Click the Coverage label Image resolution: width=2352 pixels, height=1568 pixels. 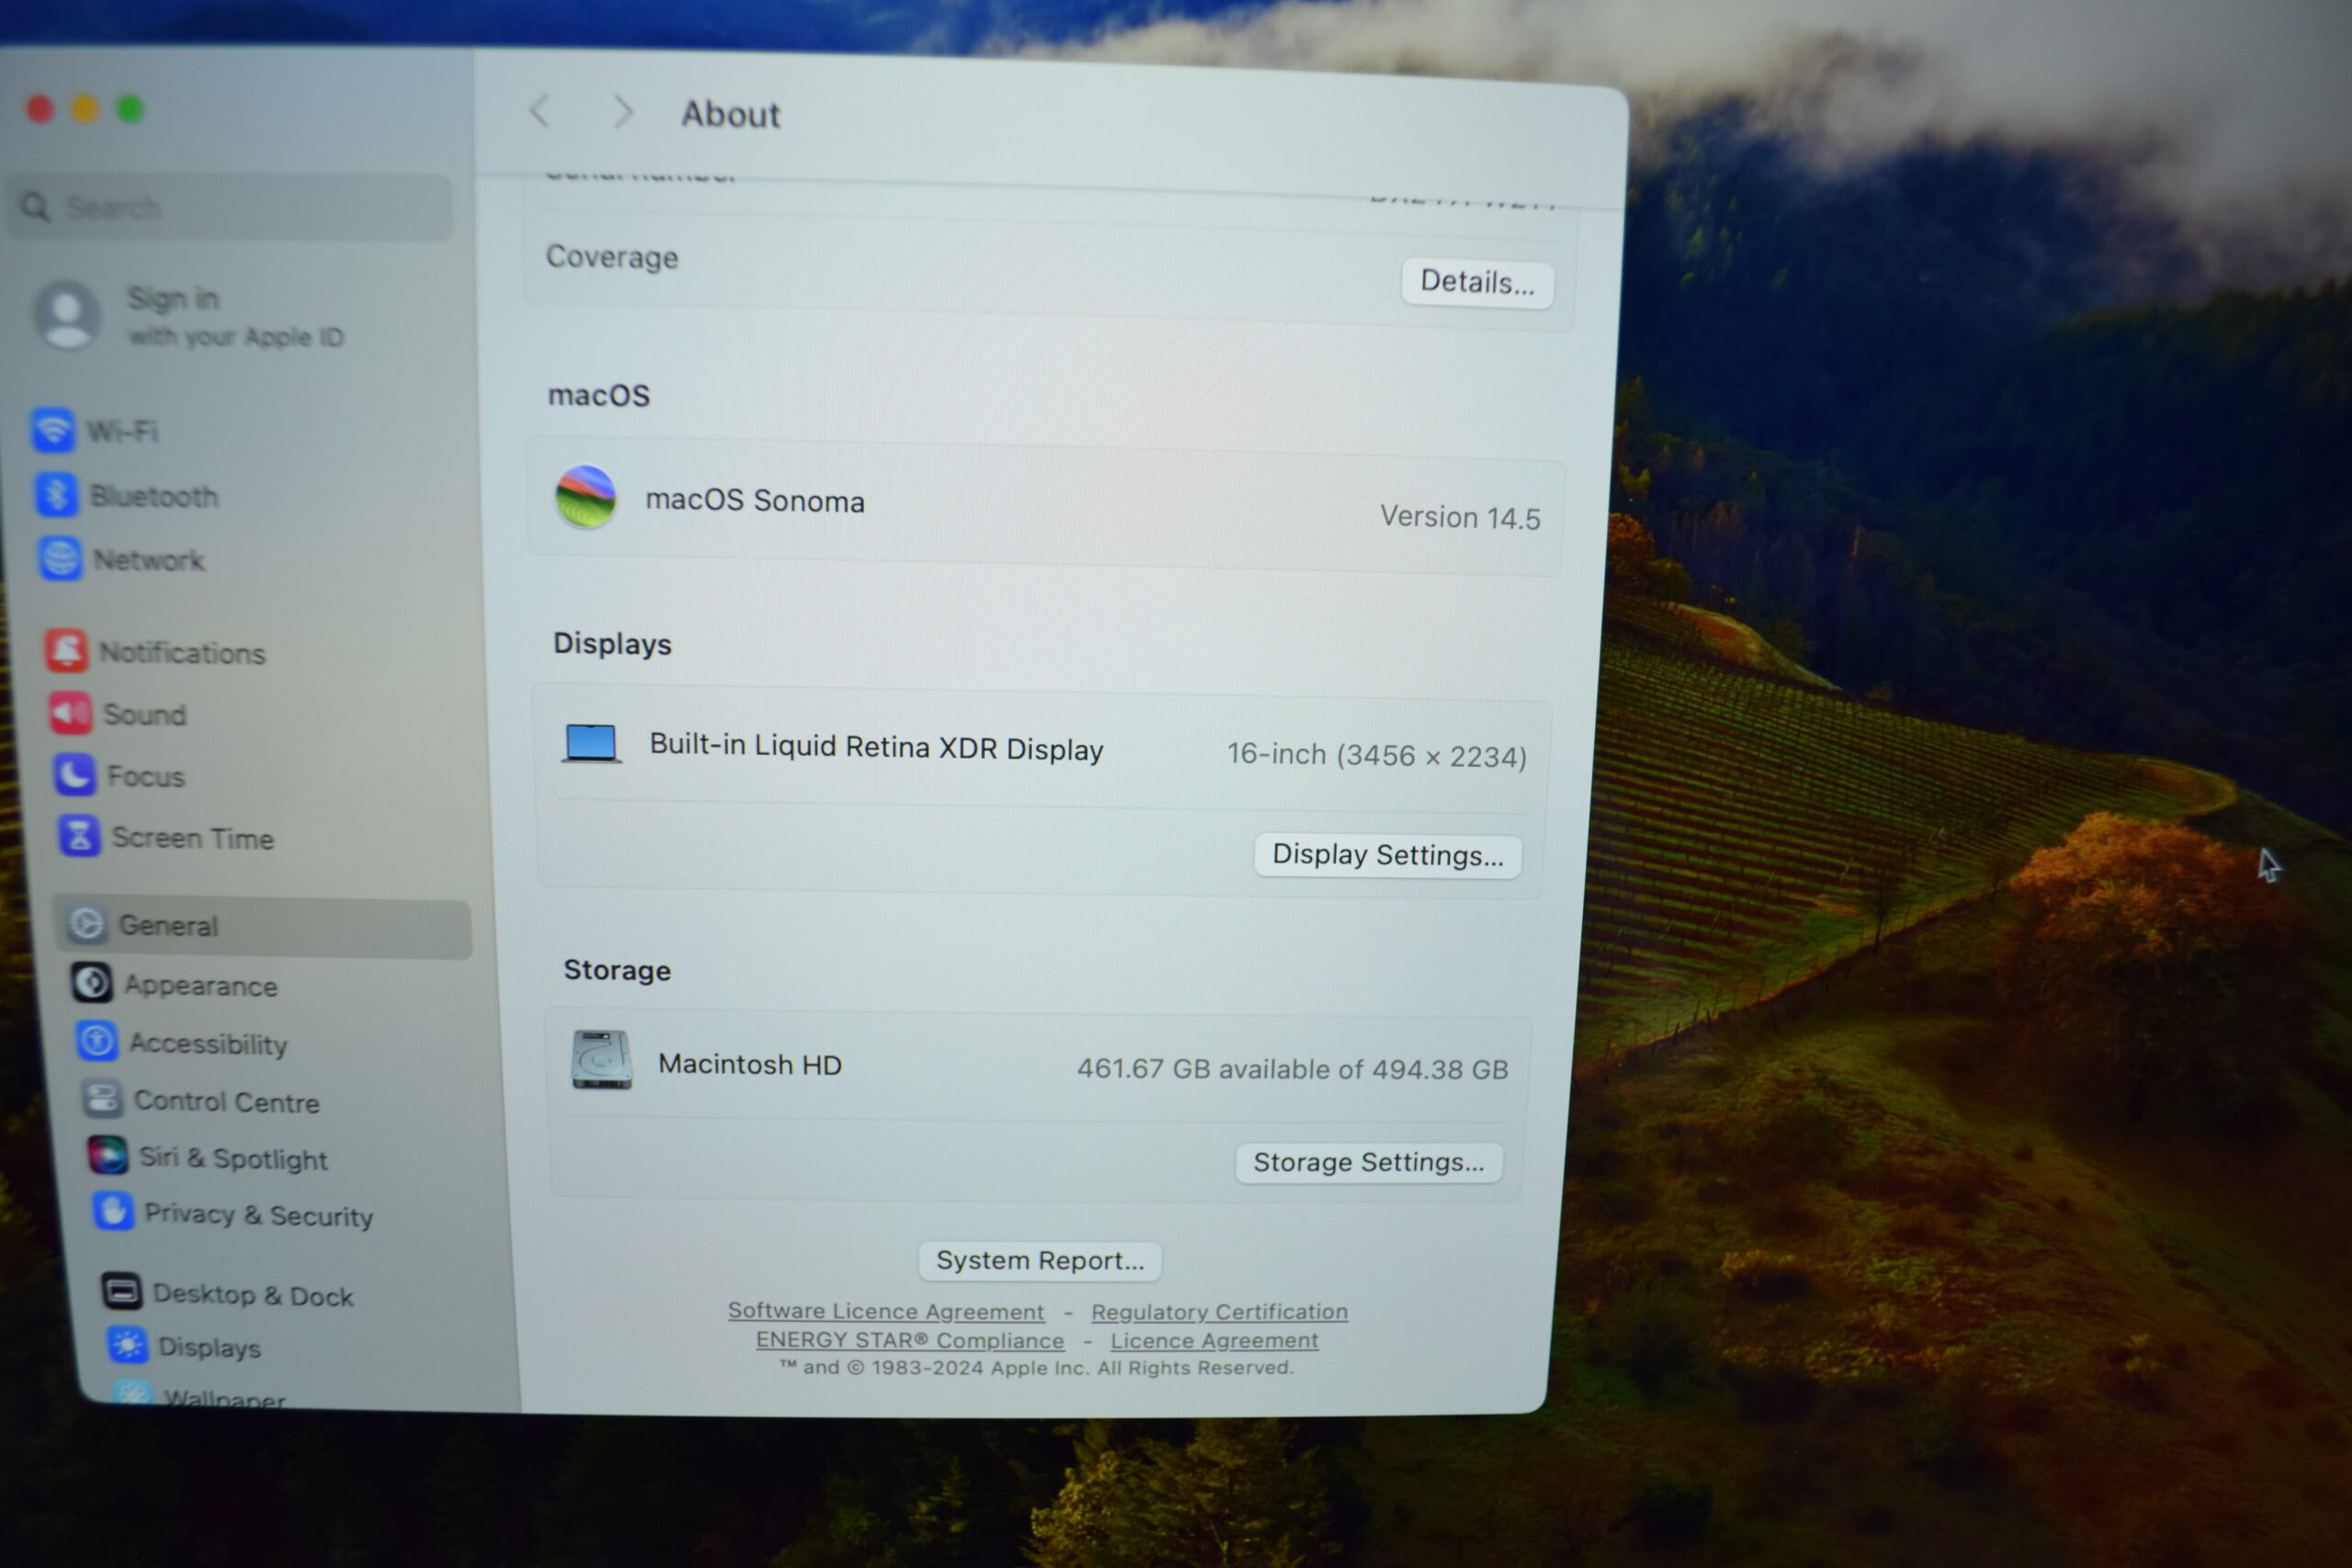pyautogui.click(x=612, y=257)
